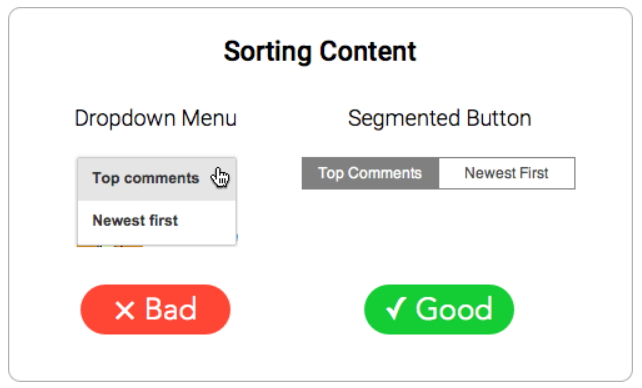The width and height of the screenshot is (642, 388).
Task: Click the Segmented Button column heading
Action: point(439,118)
